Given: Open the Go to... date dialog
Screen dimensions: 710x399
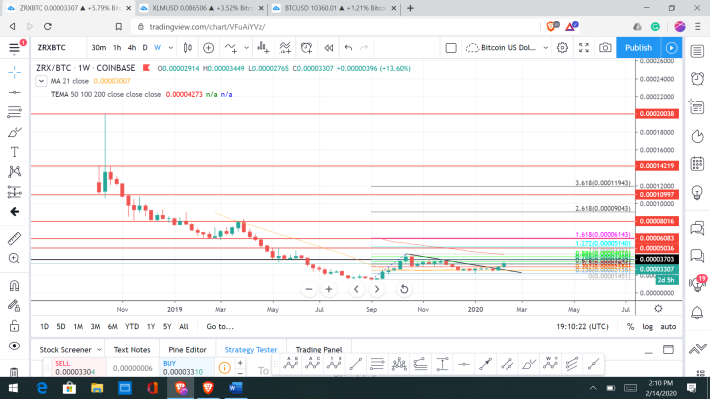Looking at the screenshot, I should coord(220,327).
